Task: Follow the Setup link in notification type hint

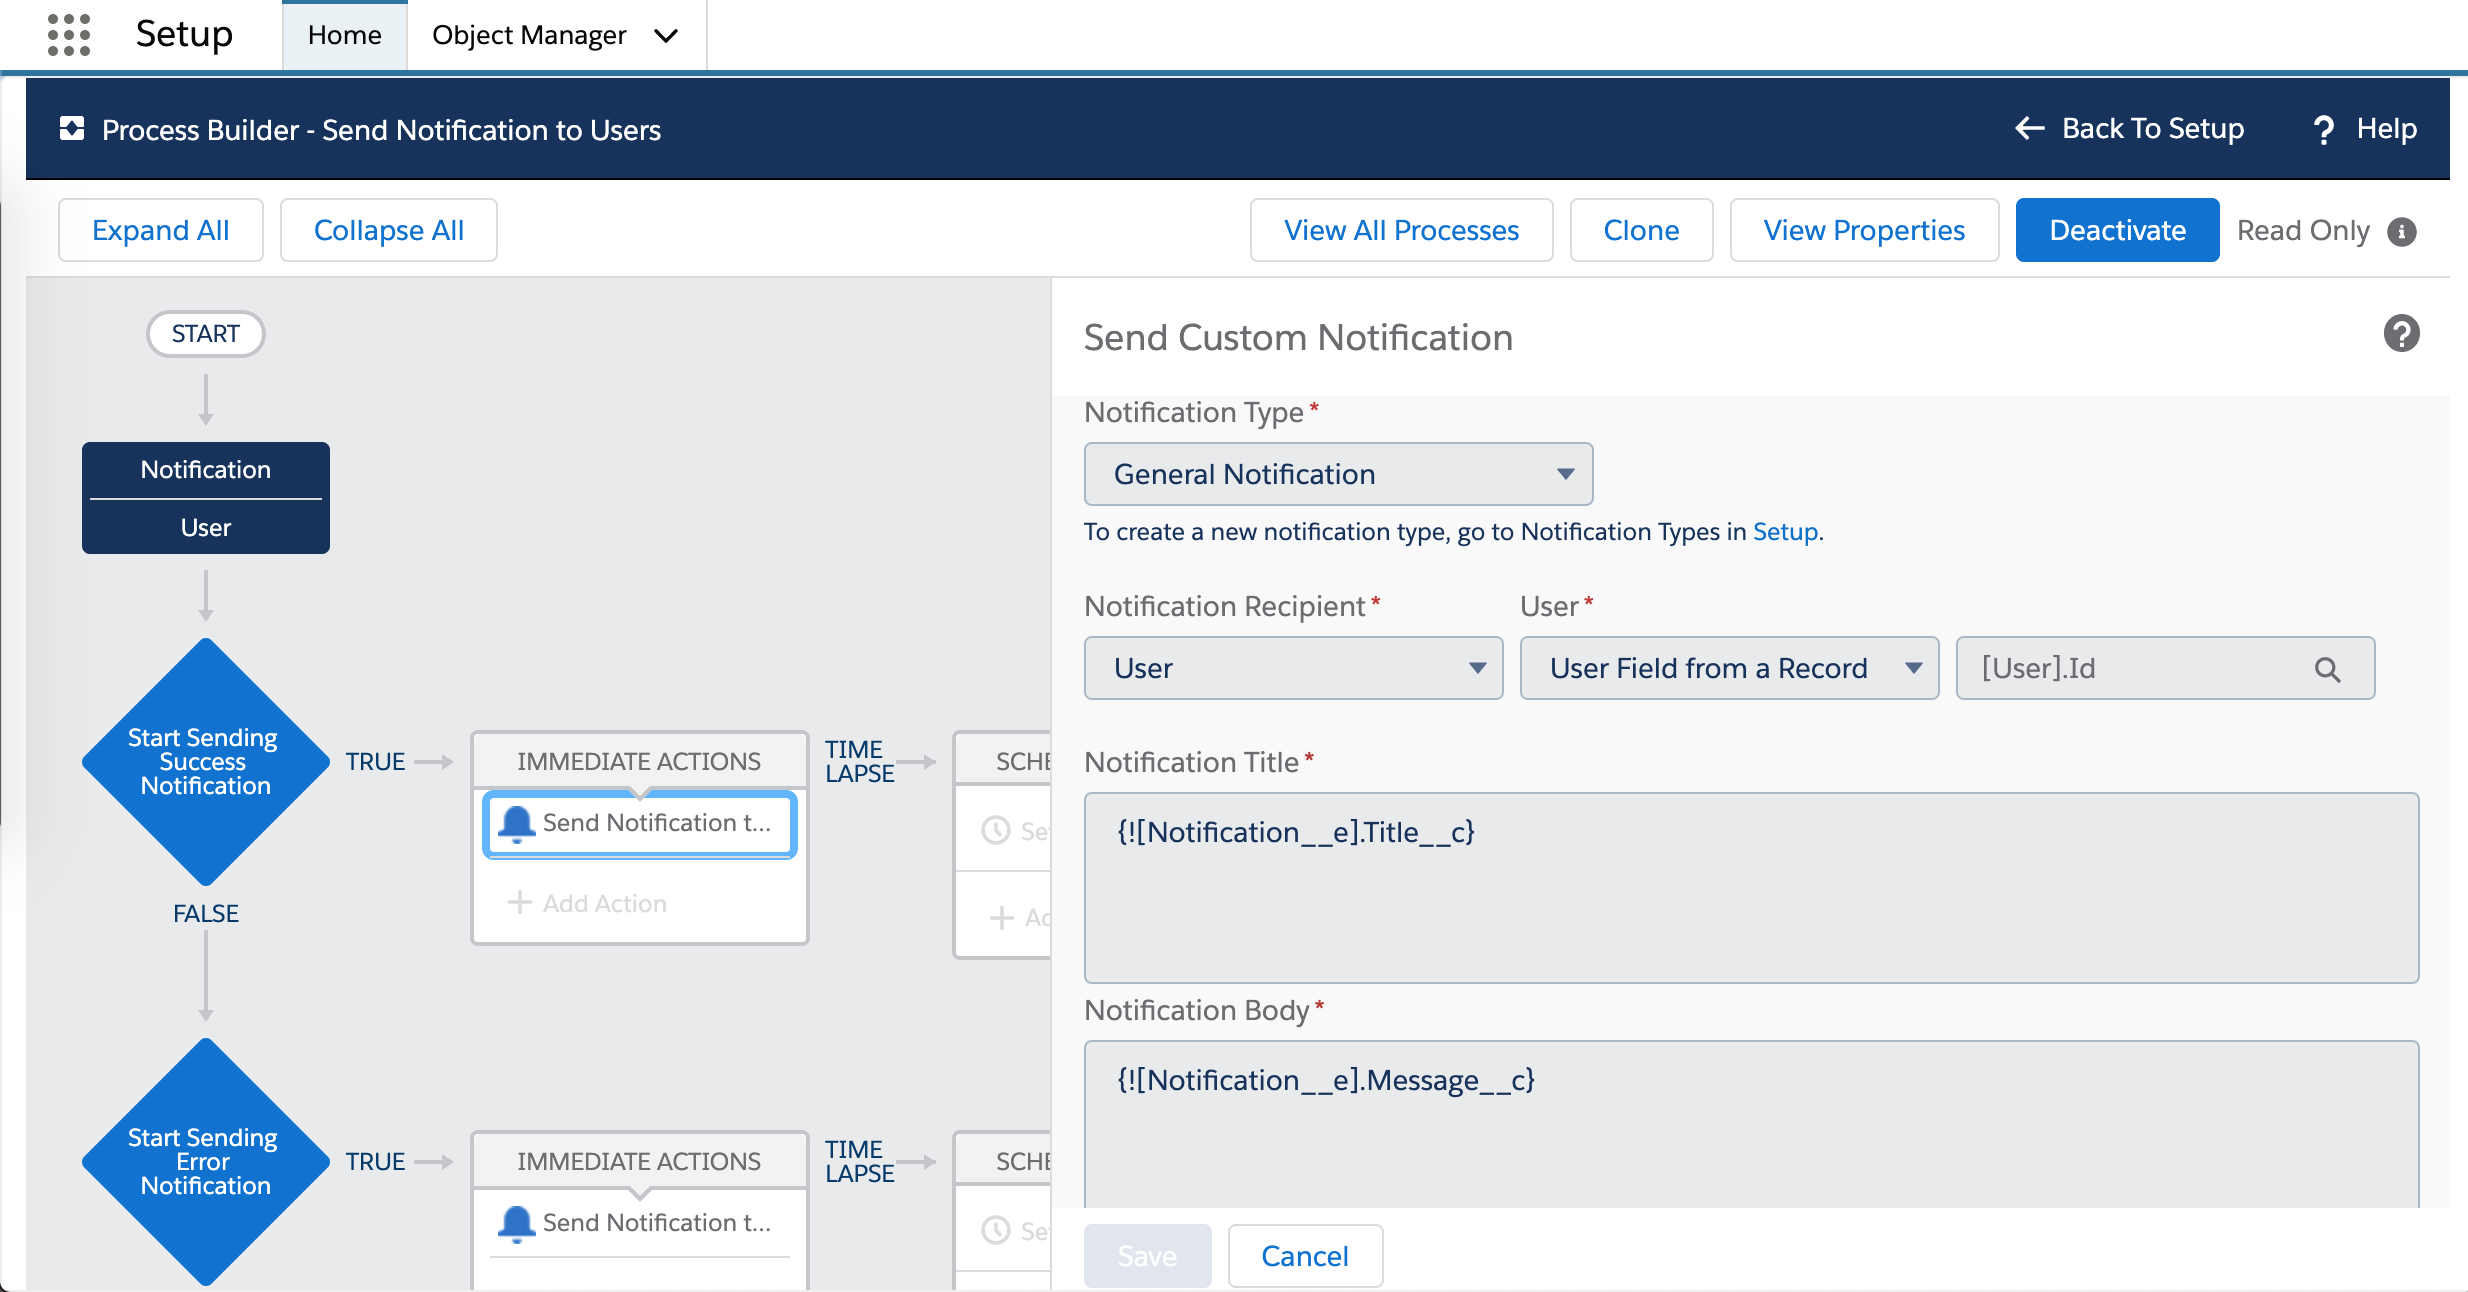Action: pyautogui.click(x=1785, y=531)
